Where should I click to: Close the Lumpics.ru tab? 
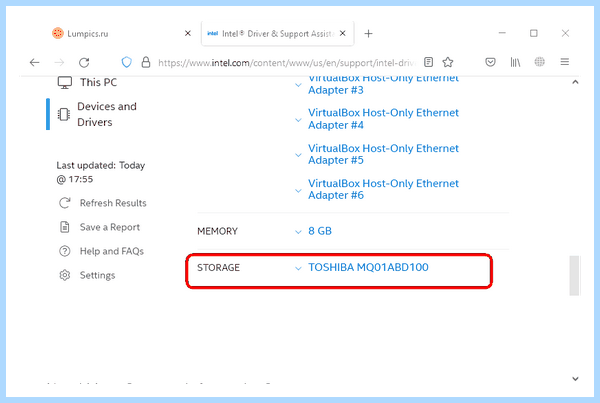188,33
